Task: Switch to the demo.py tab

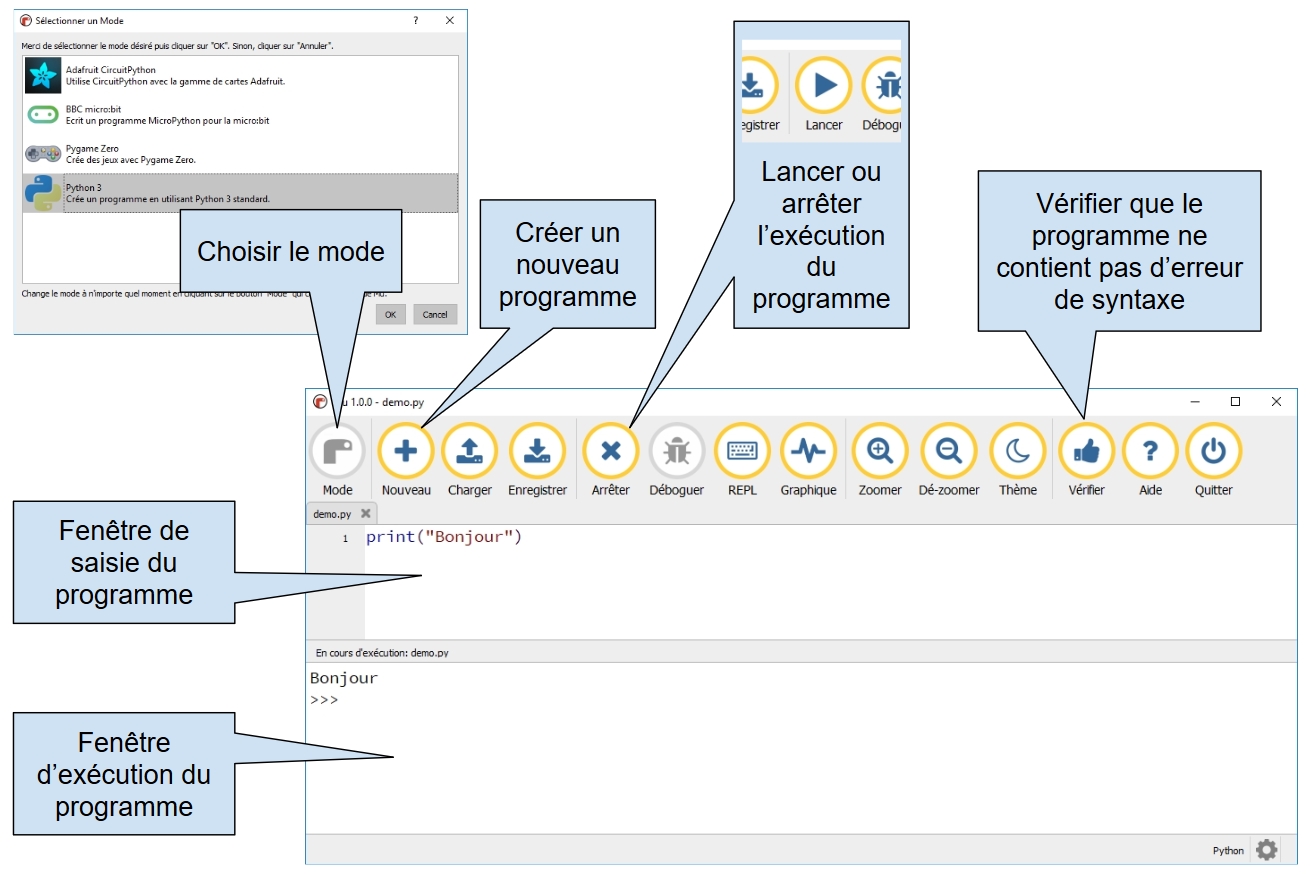Action: coord(334,512)
